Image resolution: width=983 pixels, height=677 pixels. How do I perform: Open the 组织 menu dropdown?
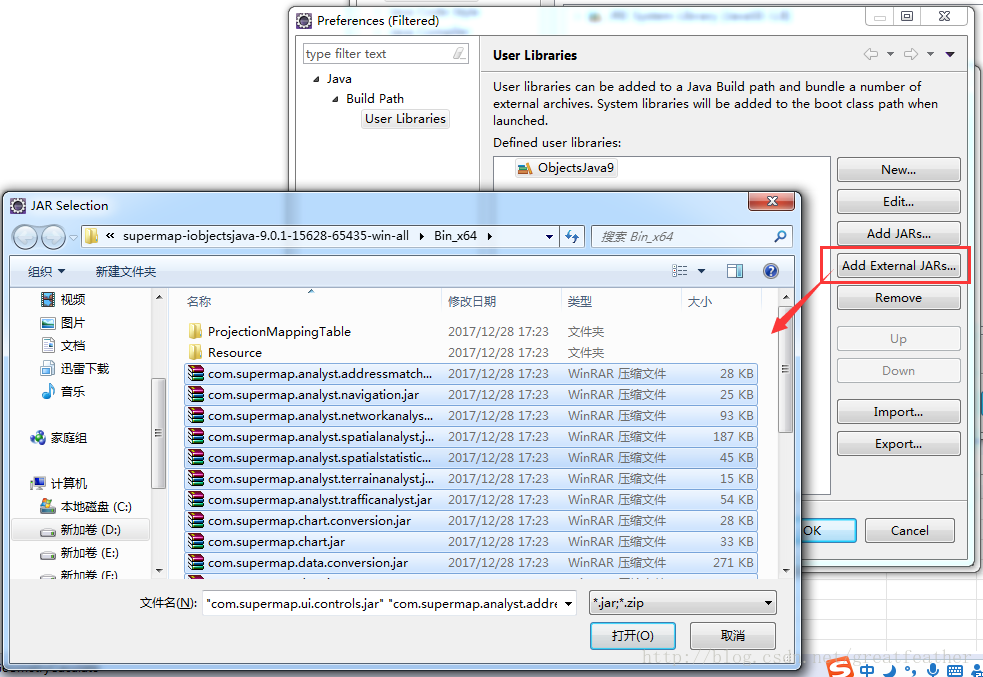pyautogui.click(x=46, y=271)
